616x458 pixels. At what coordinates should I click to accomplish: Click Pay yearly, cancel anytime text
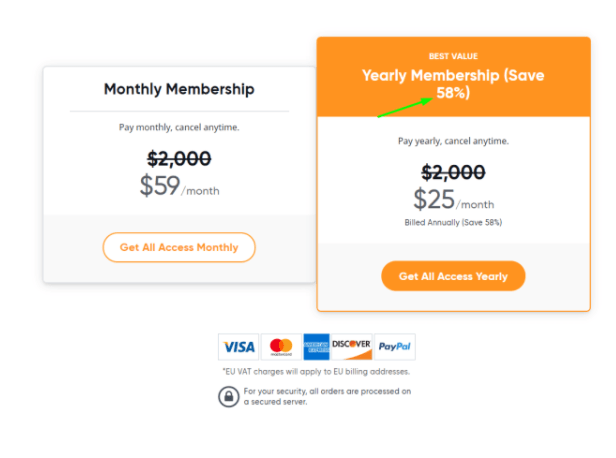453,141
